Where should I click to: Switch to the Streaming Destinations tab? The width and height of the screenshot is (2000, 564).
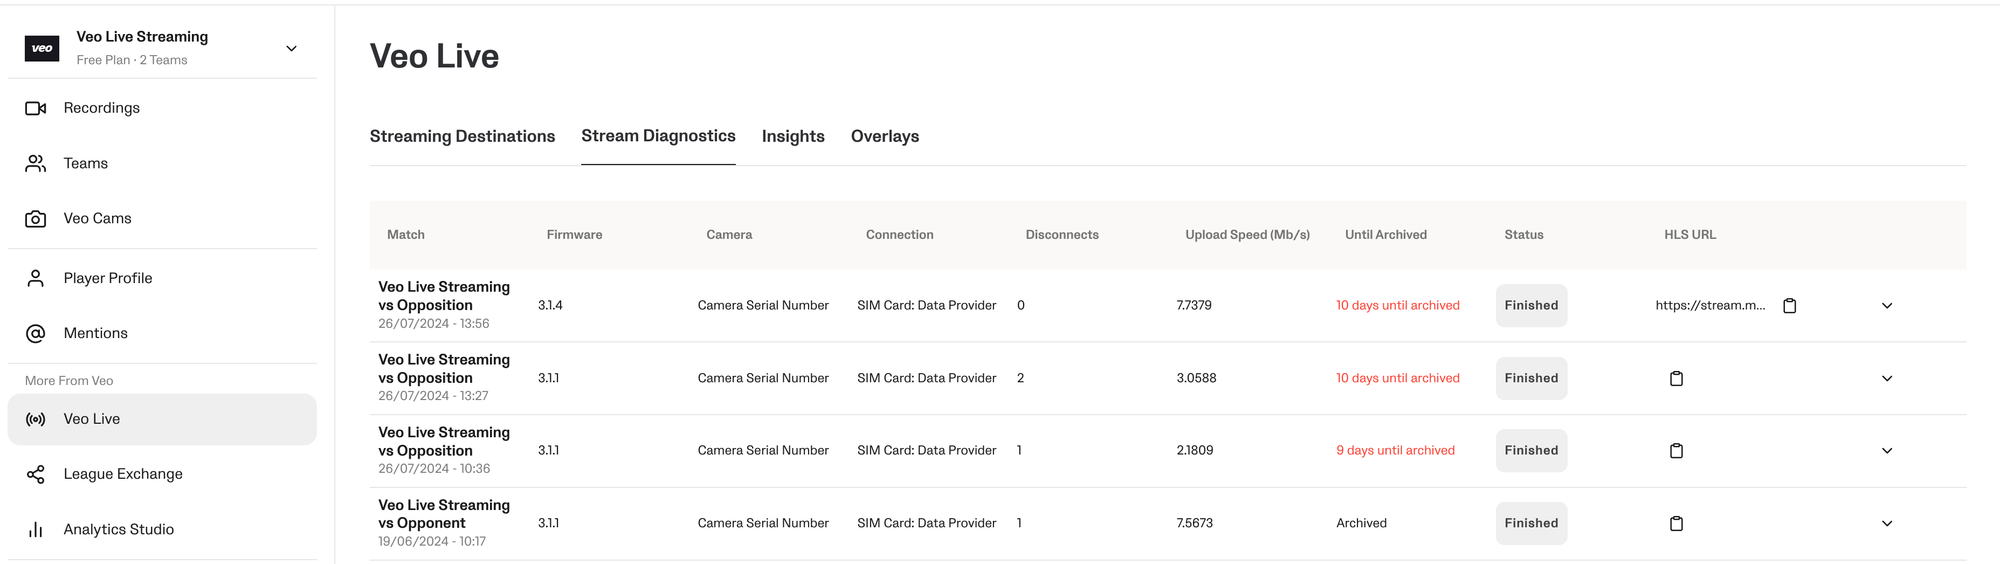(462, 136)
